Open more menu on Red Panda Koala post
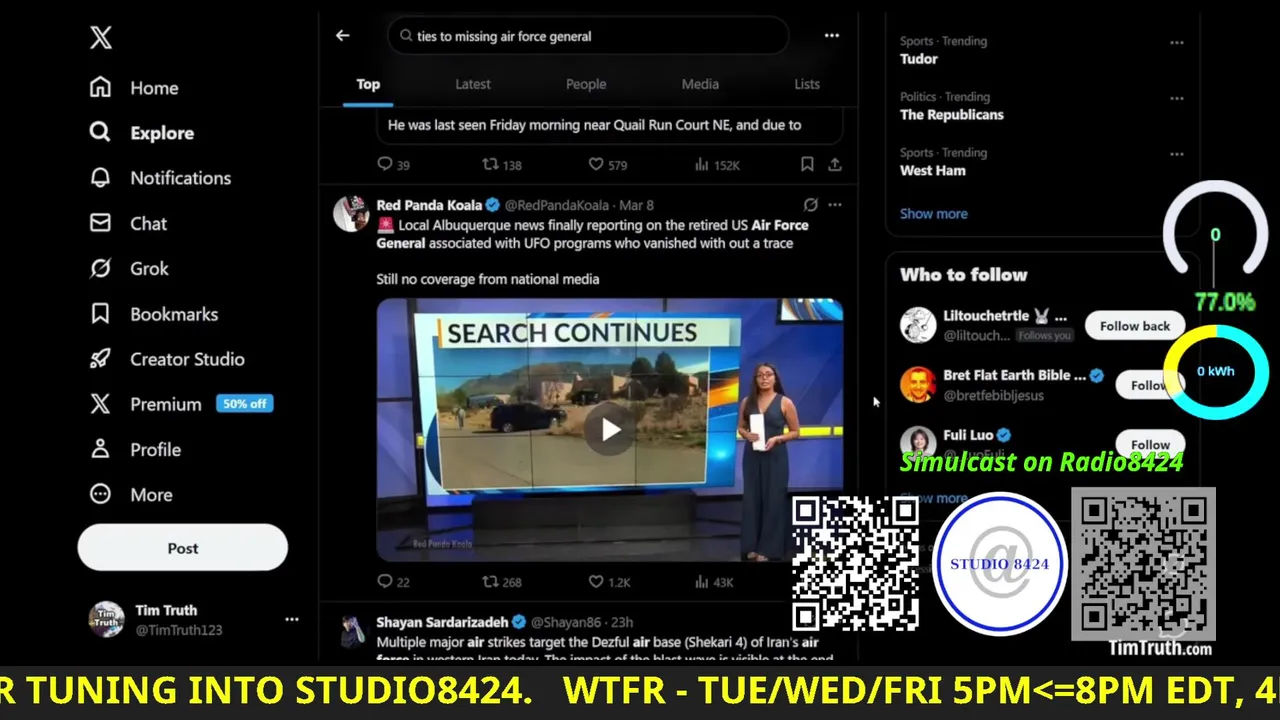Viewport: 1280px width, 720px height. pos(835,205)
